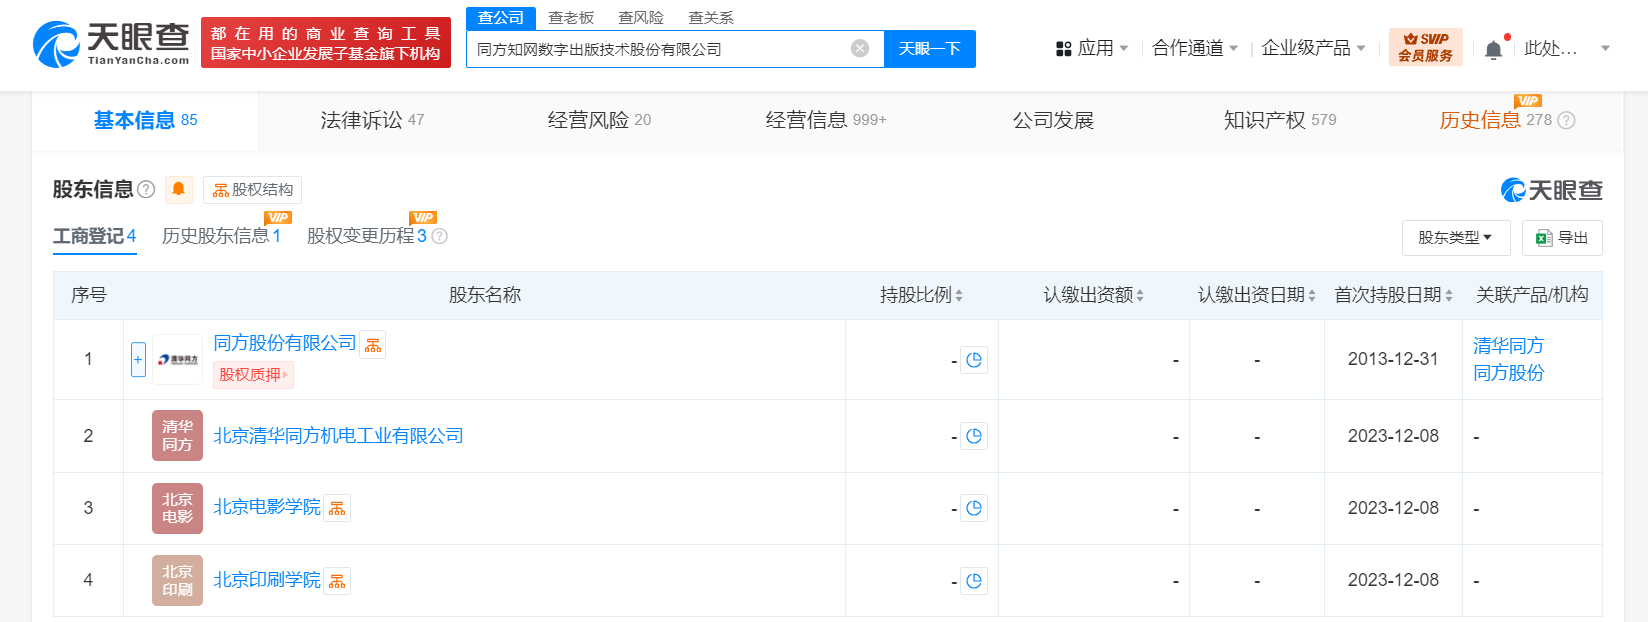The image size is (1648, 622).
Task: Click the 天眼一下 search button
Action: (930, 49)
